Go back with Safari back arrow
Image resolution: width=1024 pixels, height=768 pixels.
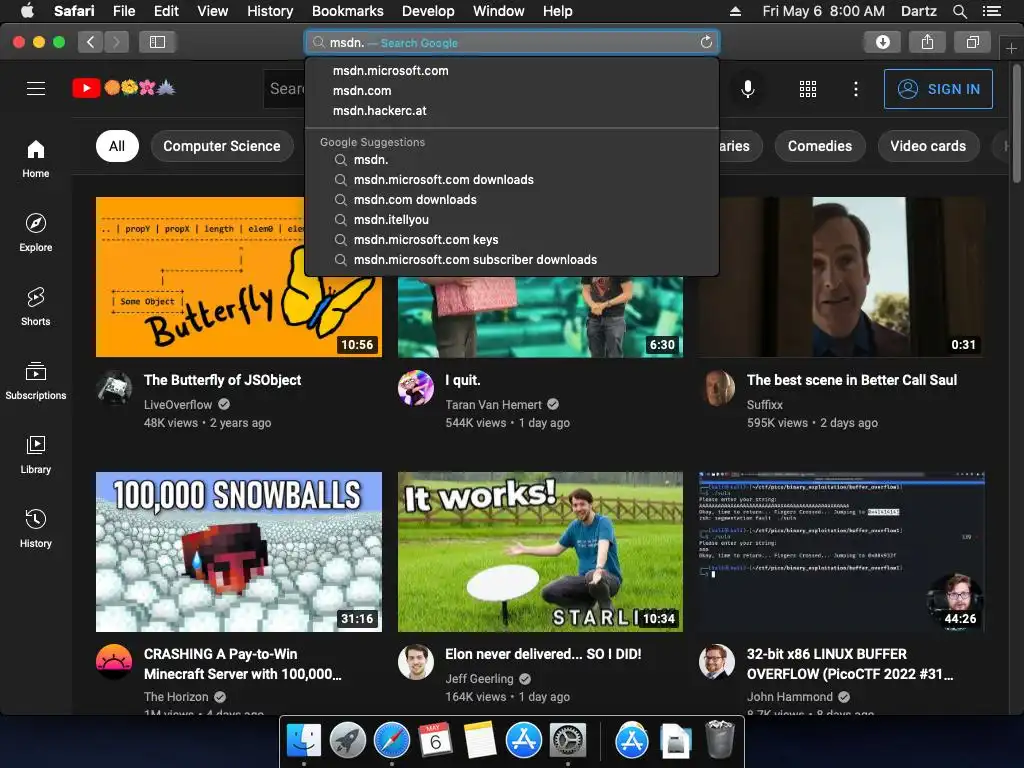pyautogui.click(x=91, y=42)
